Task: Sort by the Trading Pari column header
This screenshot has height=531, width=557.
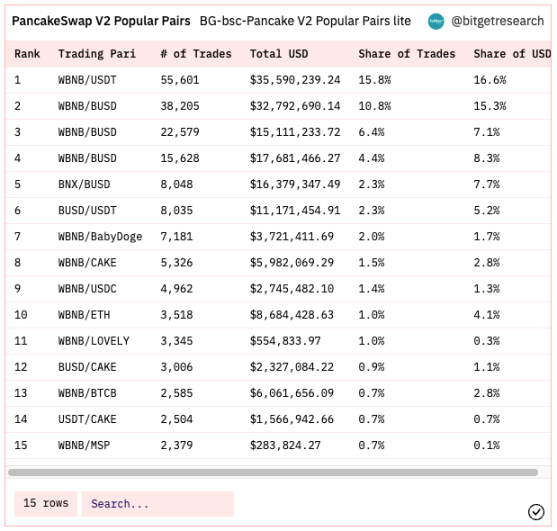Action: pyautogui.click(x=97, y=54)
